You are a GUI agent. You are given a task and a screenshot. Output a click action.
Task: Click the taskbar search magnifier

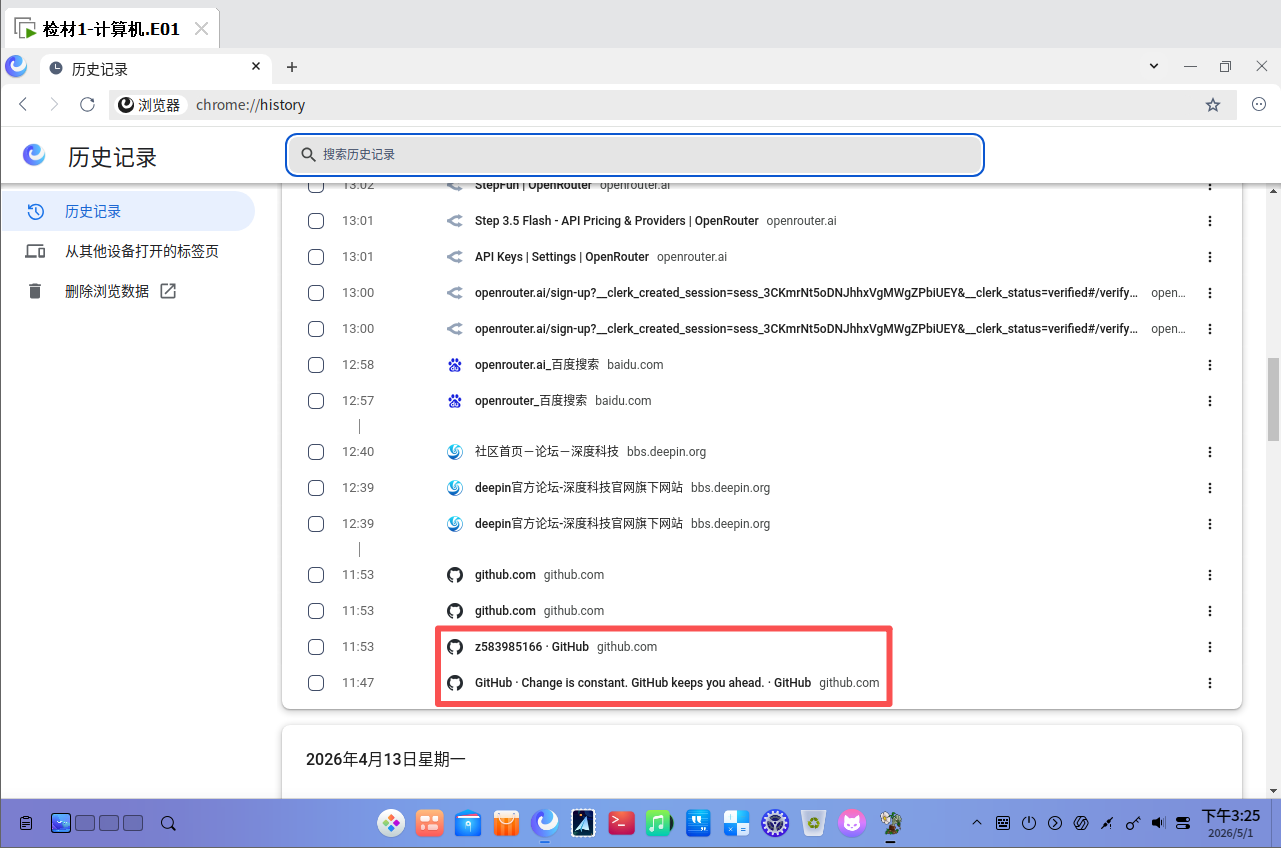(x=168, y=824)
